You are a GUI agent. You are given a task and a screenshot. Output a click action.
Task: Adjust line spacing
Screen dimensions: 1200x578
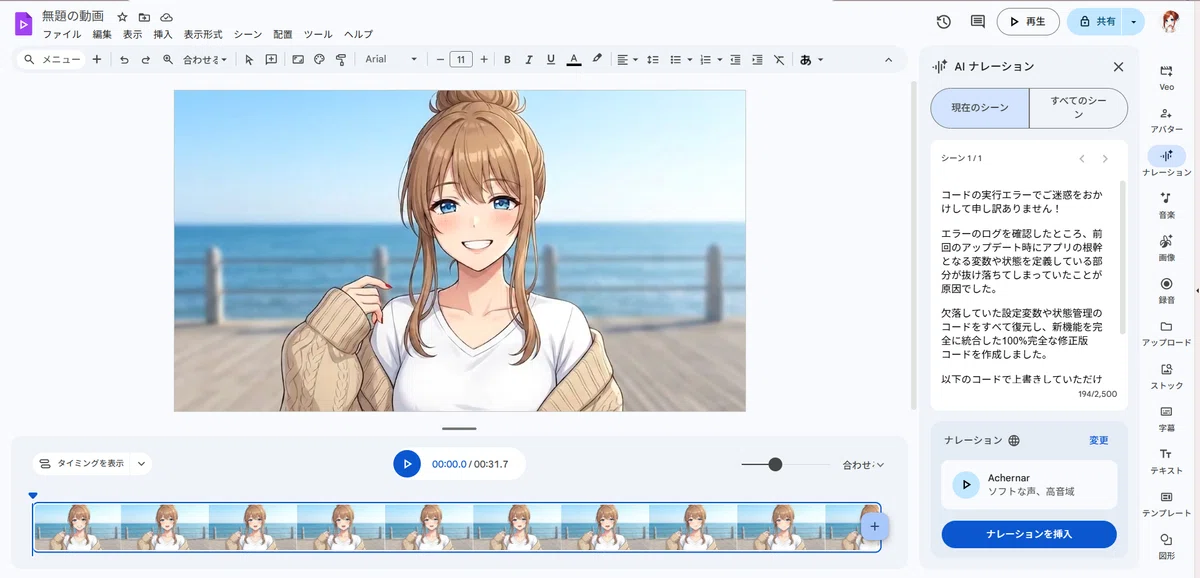pyautogui.click(x=653, y=60)
